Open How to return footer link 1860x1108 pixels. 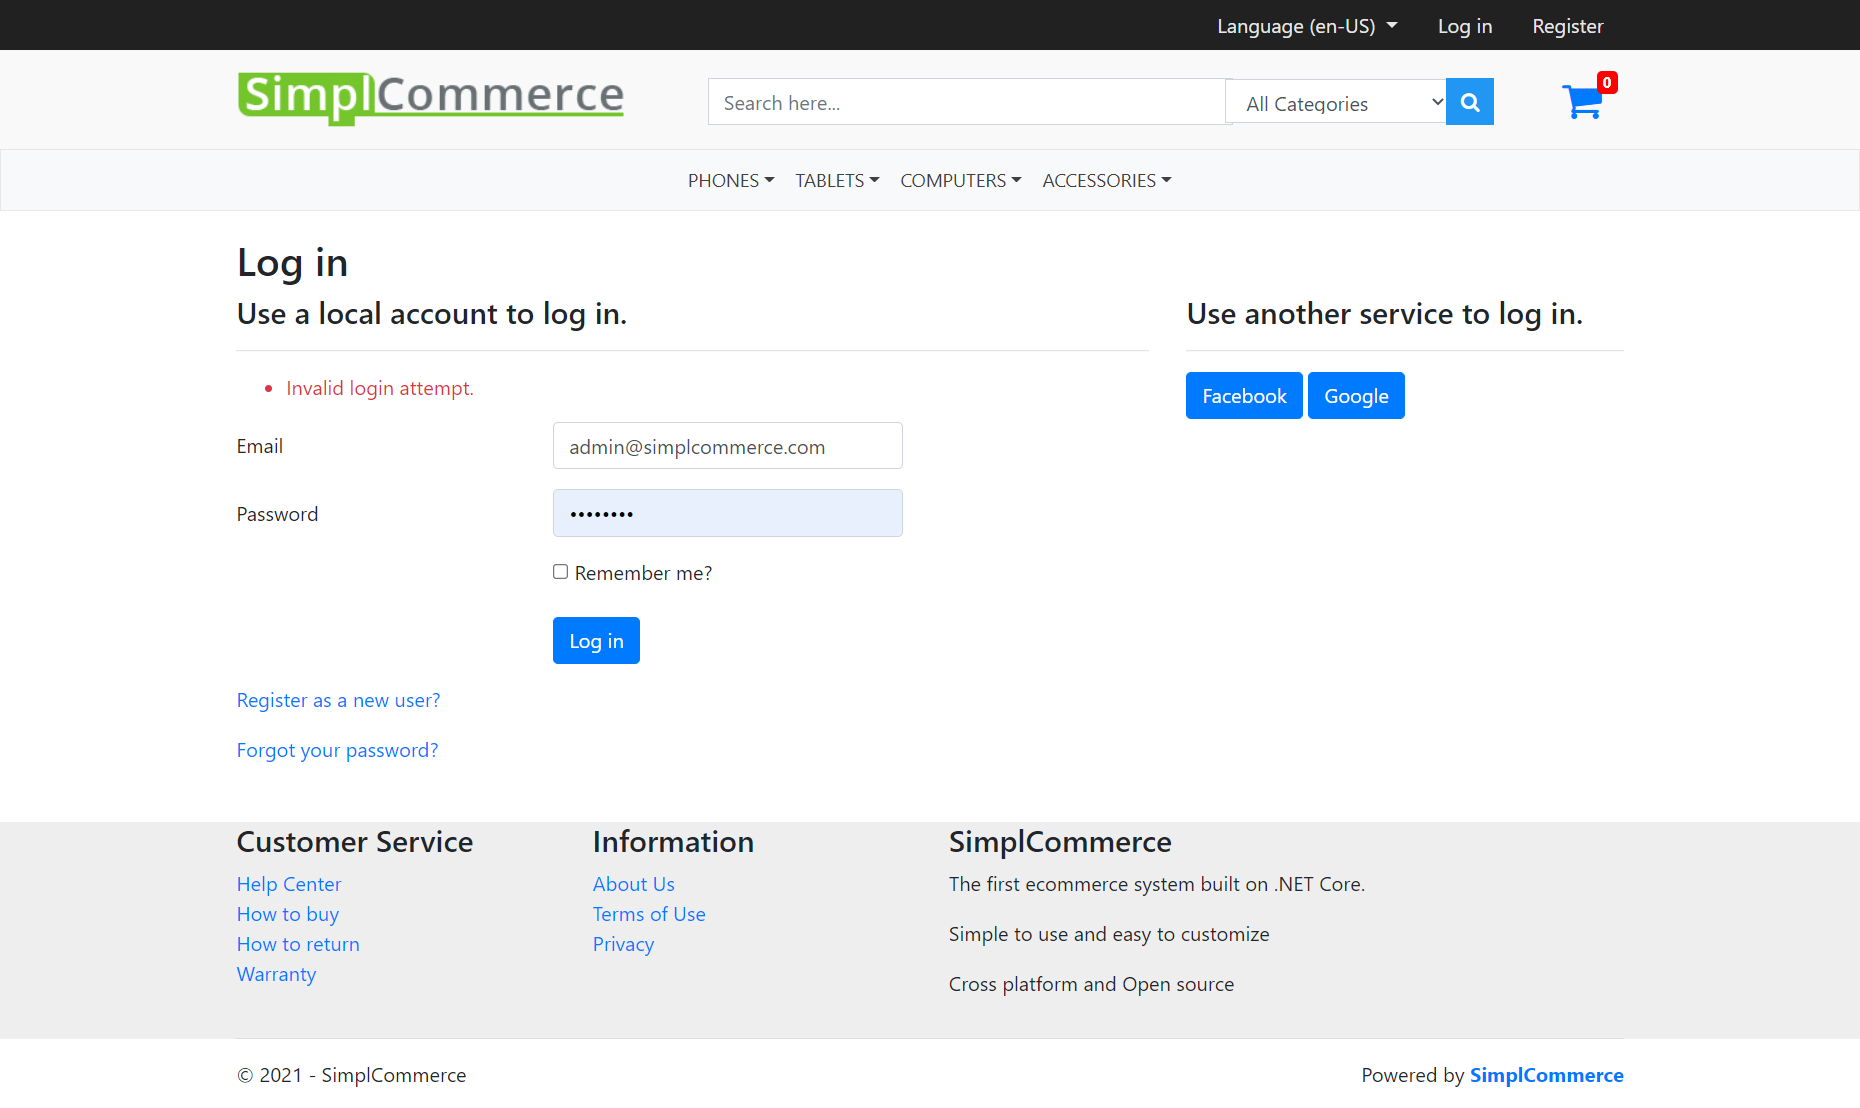click(298, 945)
